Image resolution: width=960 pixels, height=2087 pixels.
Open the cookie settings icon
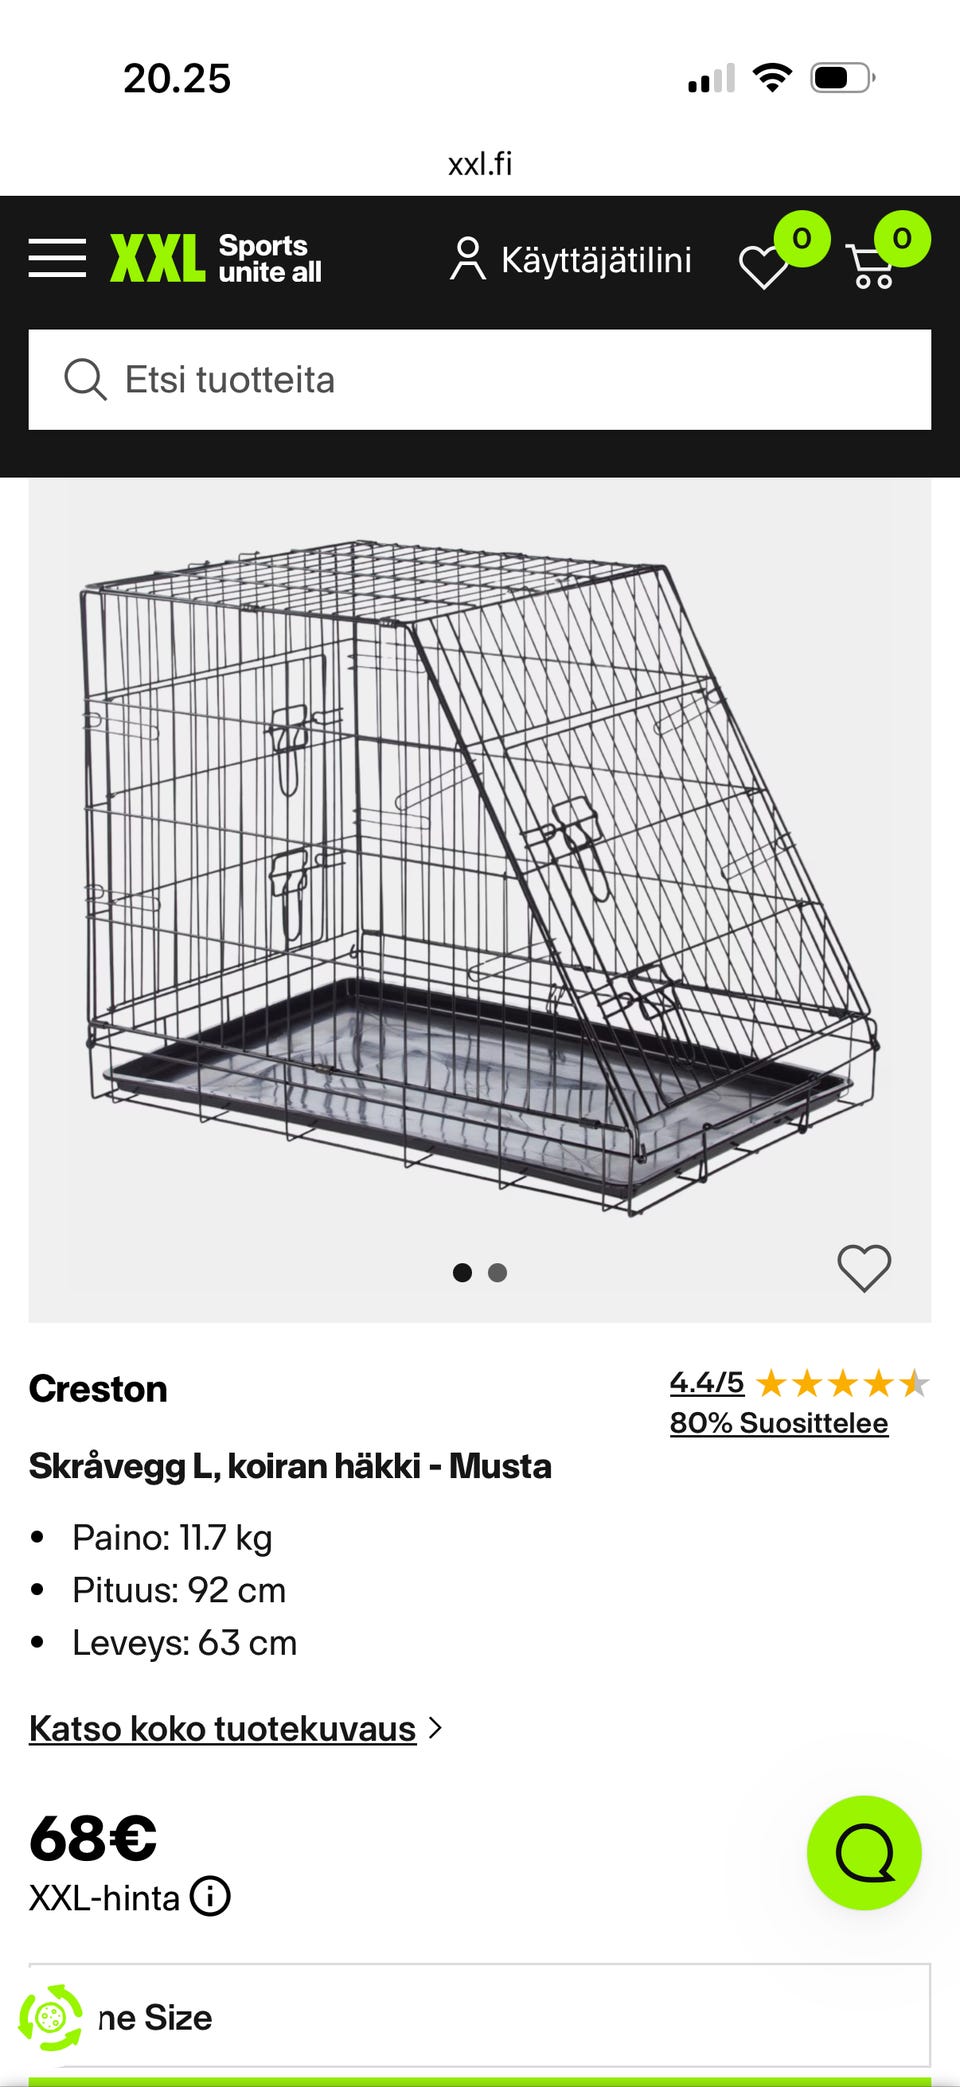click(x=50, y=2018)
